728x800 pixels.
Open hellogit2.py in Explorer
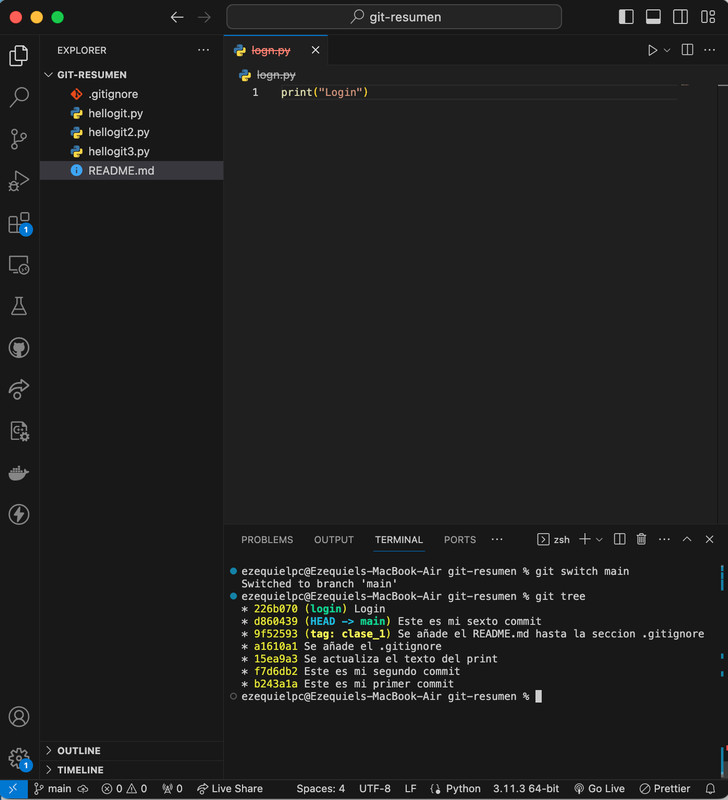[132, 132]
